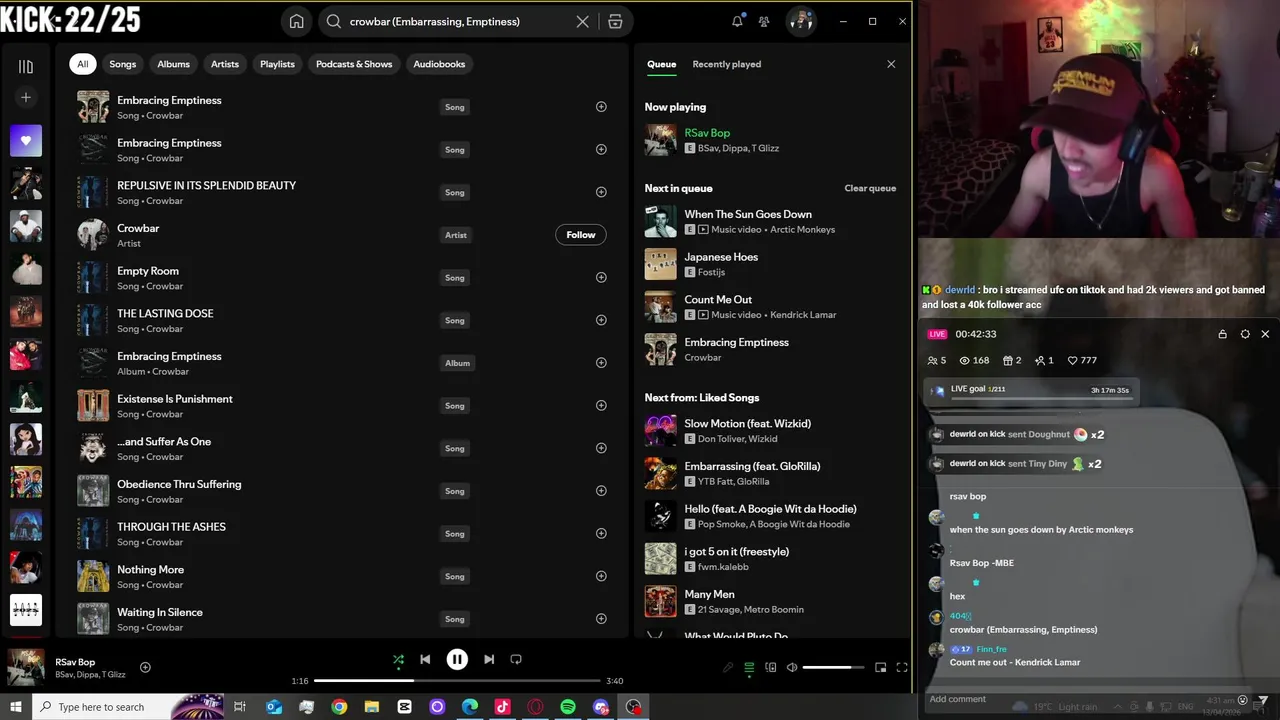Click Embracing Emptiness by Crowbar in the queue
Image resolution: width=1280 pixels, height=720 pixels.
(771, 349)
